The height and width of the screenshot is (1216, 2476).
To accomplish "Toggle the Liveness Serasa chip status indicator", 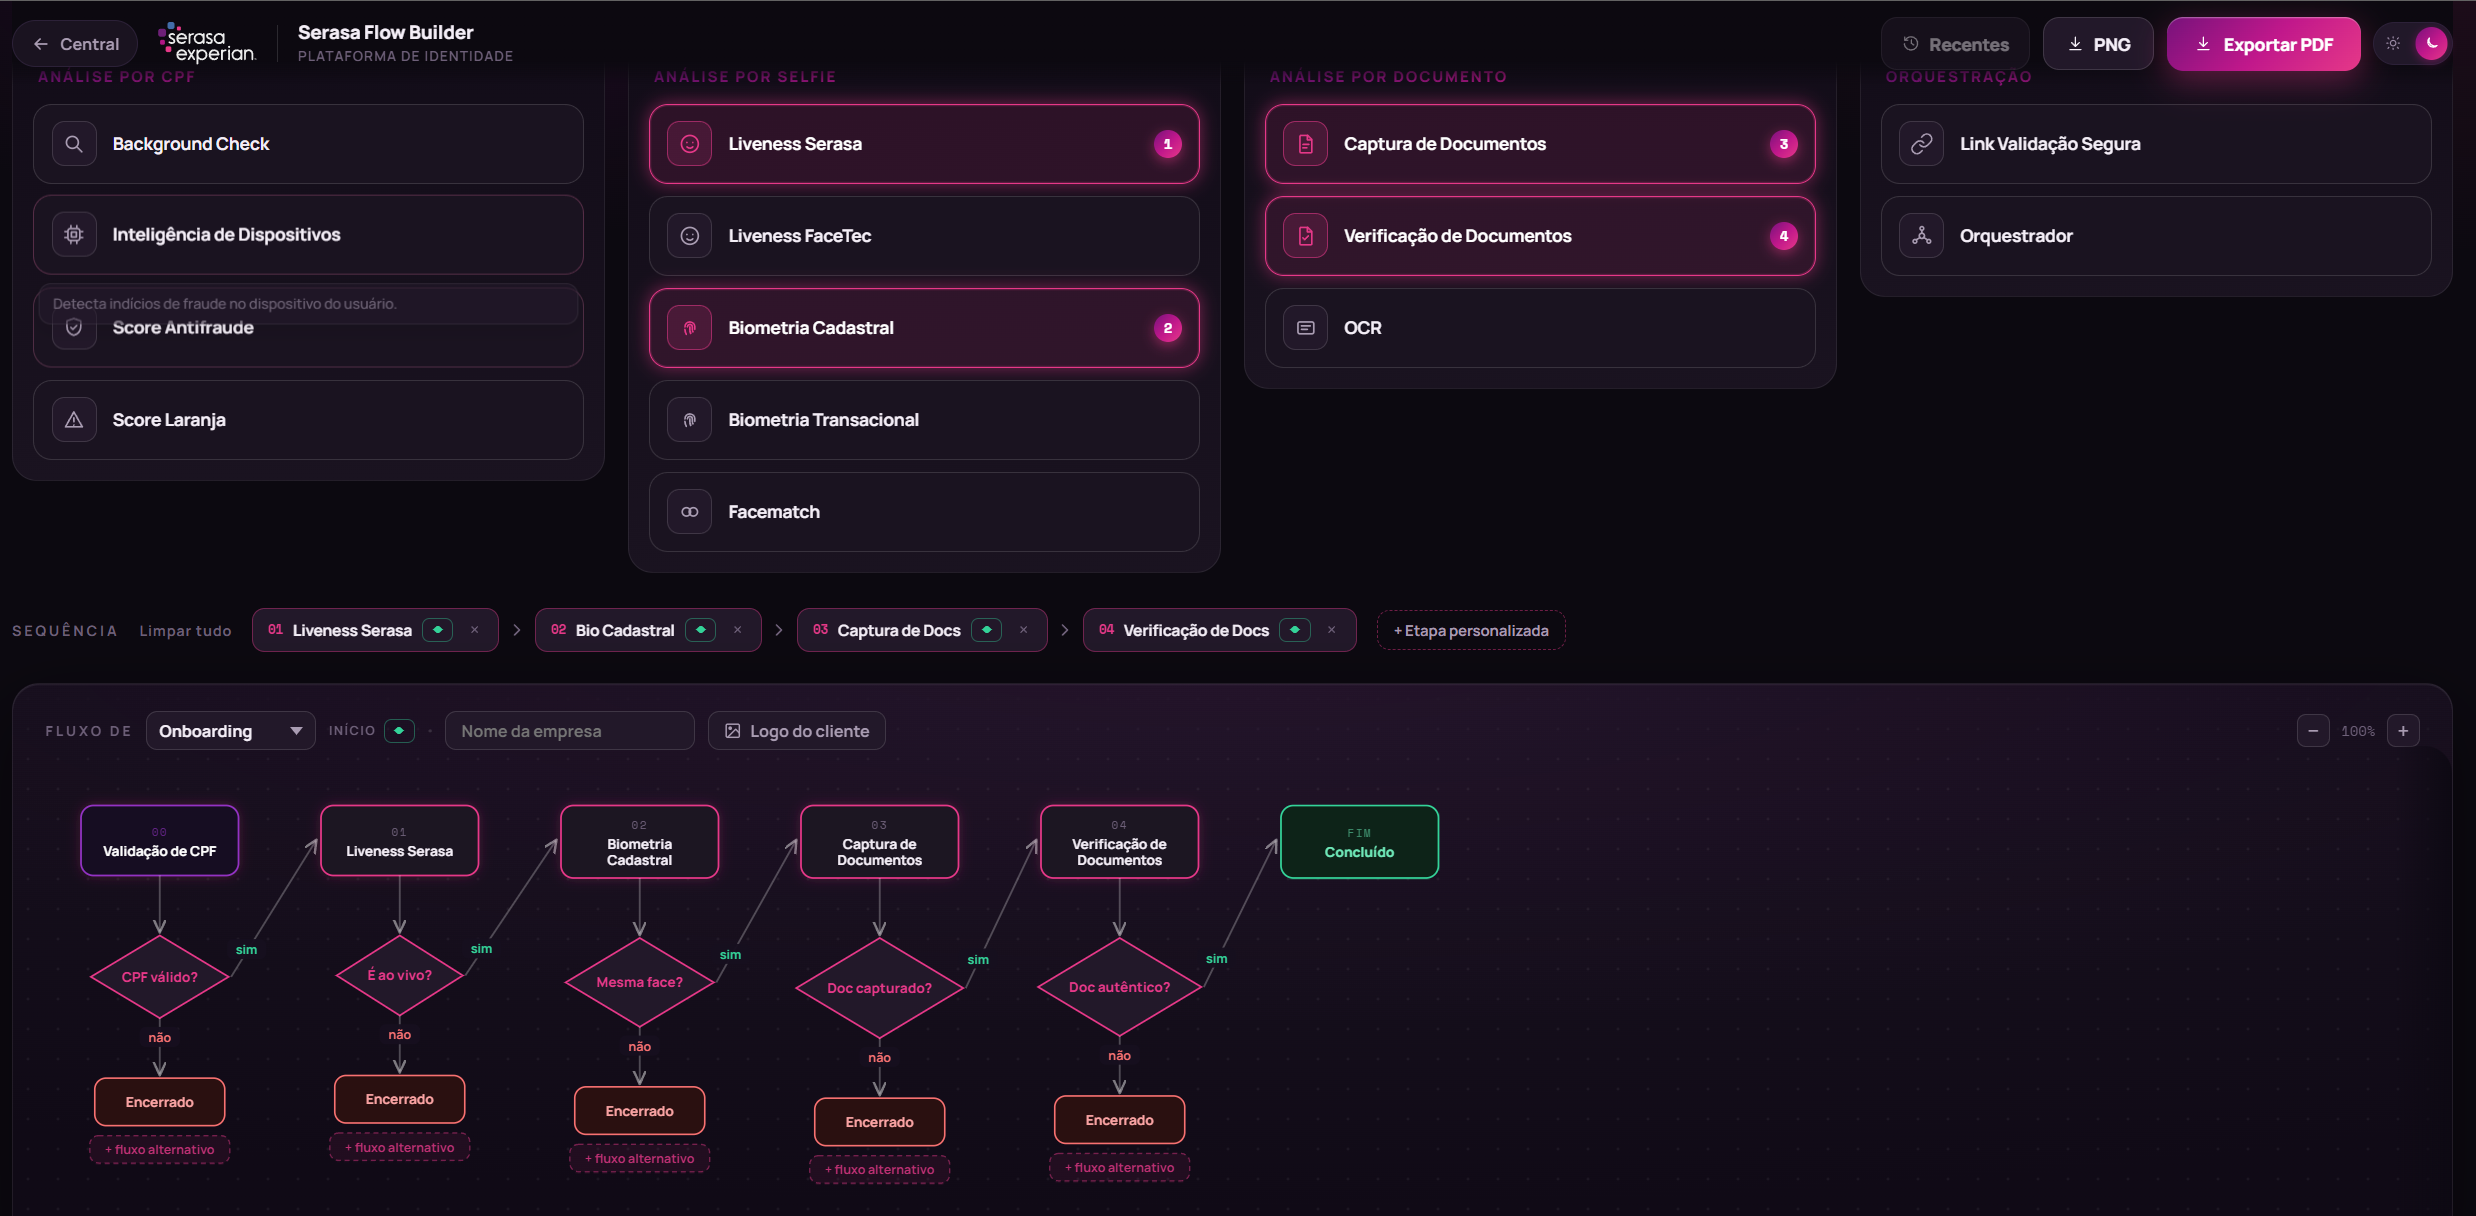I will [438, 630].
